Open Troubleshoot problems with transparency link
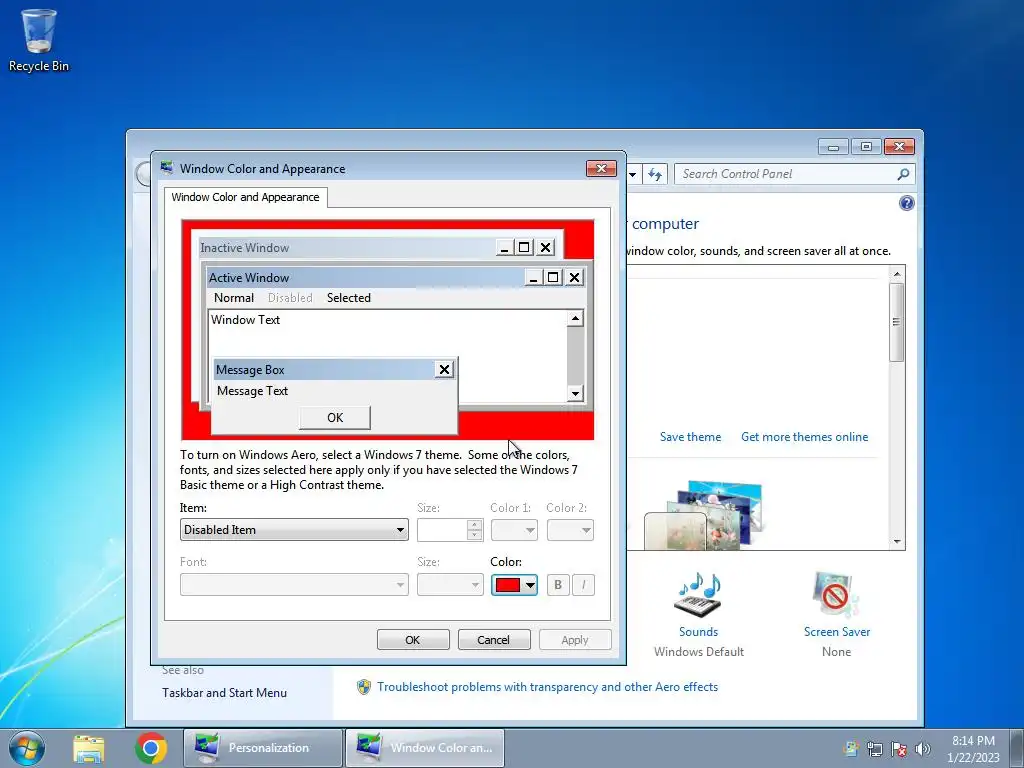 tap(547, 687)
